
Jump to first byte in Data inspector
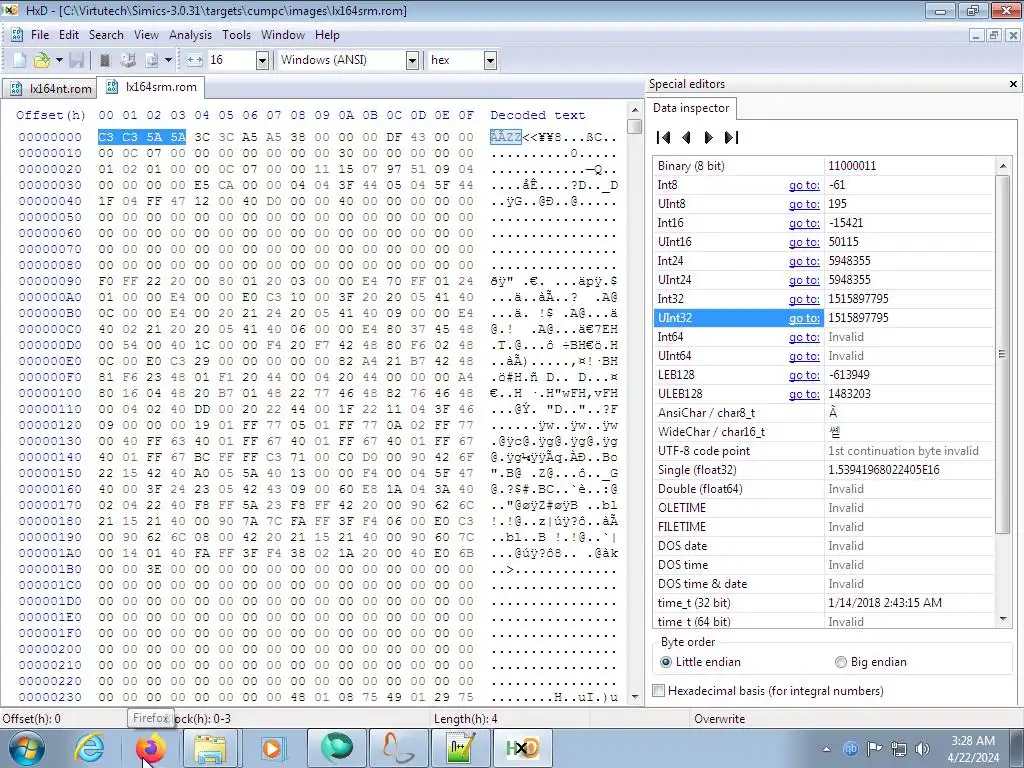point(664,137)
